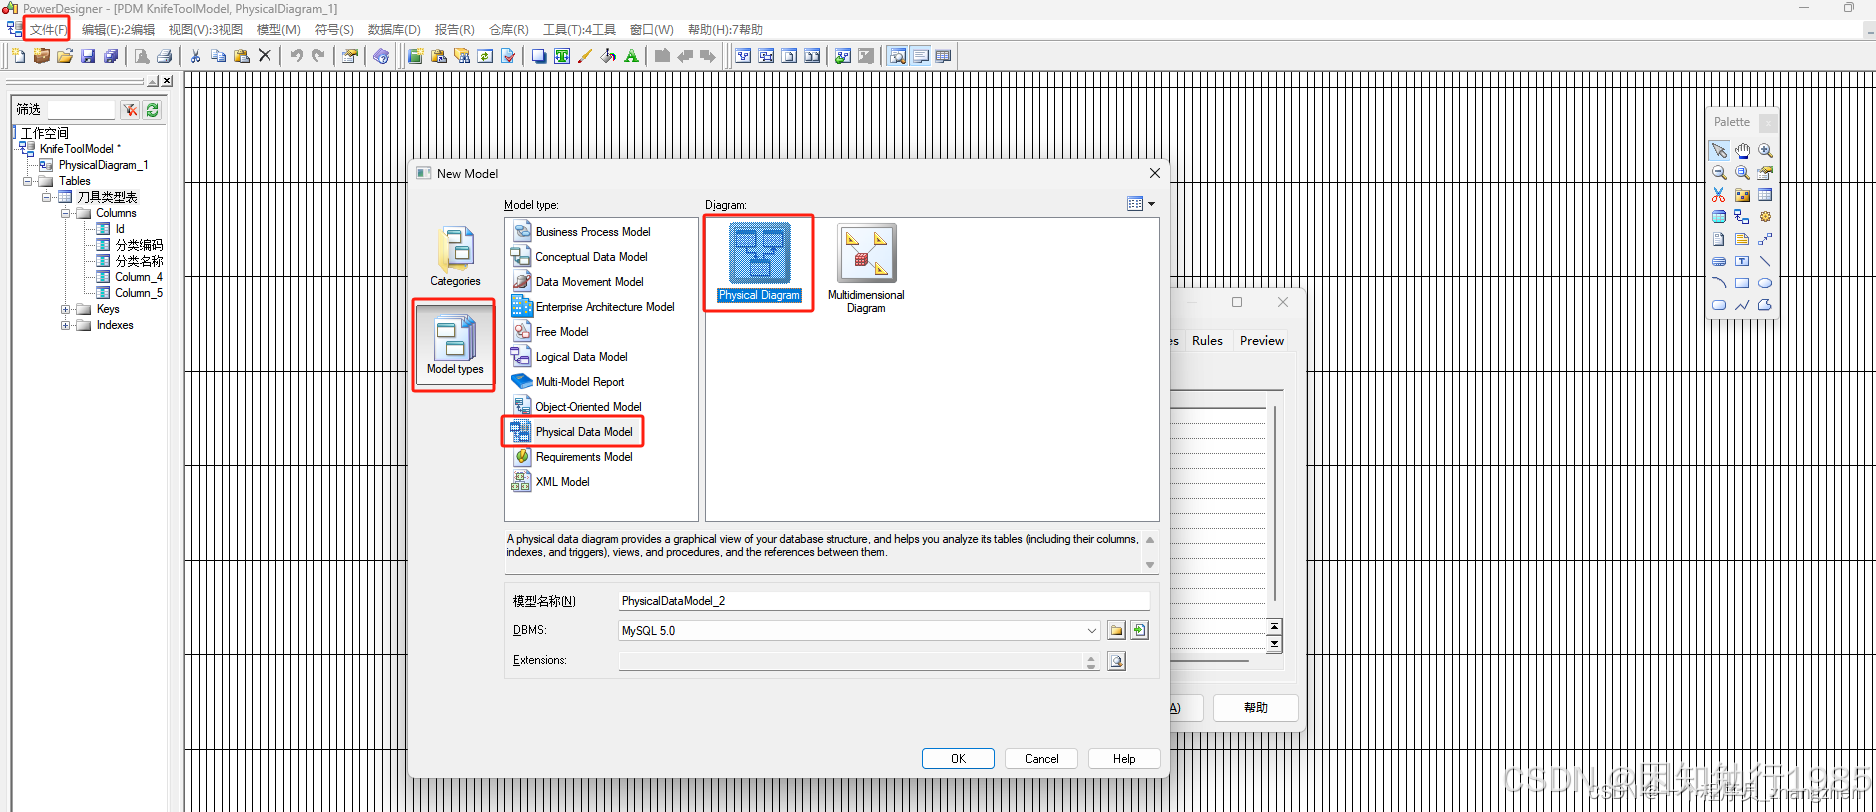Toggle the Output window button in toolbar
This screenshot has height=812, width=1876.
920,56
